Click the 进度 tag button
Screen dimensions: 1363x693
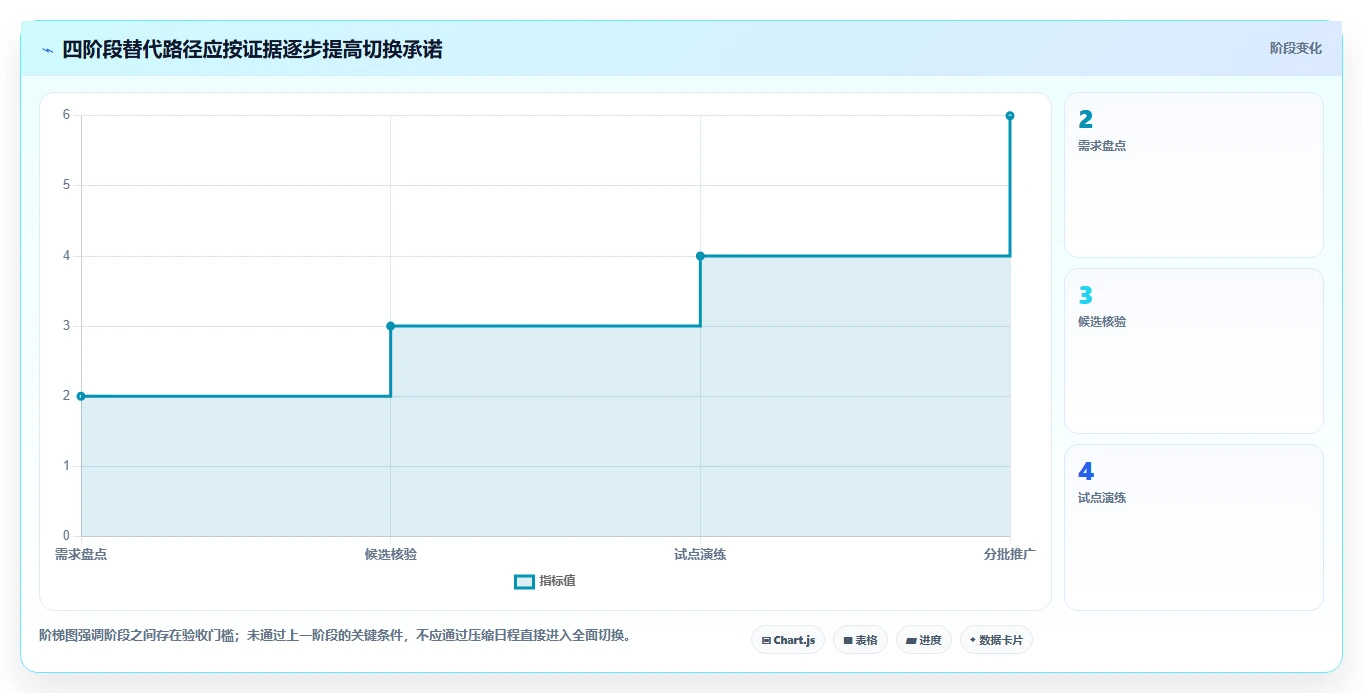[923, 640]
